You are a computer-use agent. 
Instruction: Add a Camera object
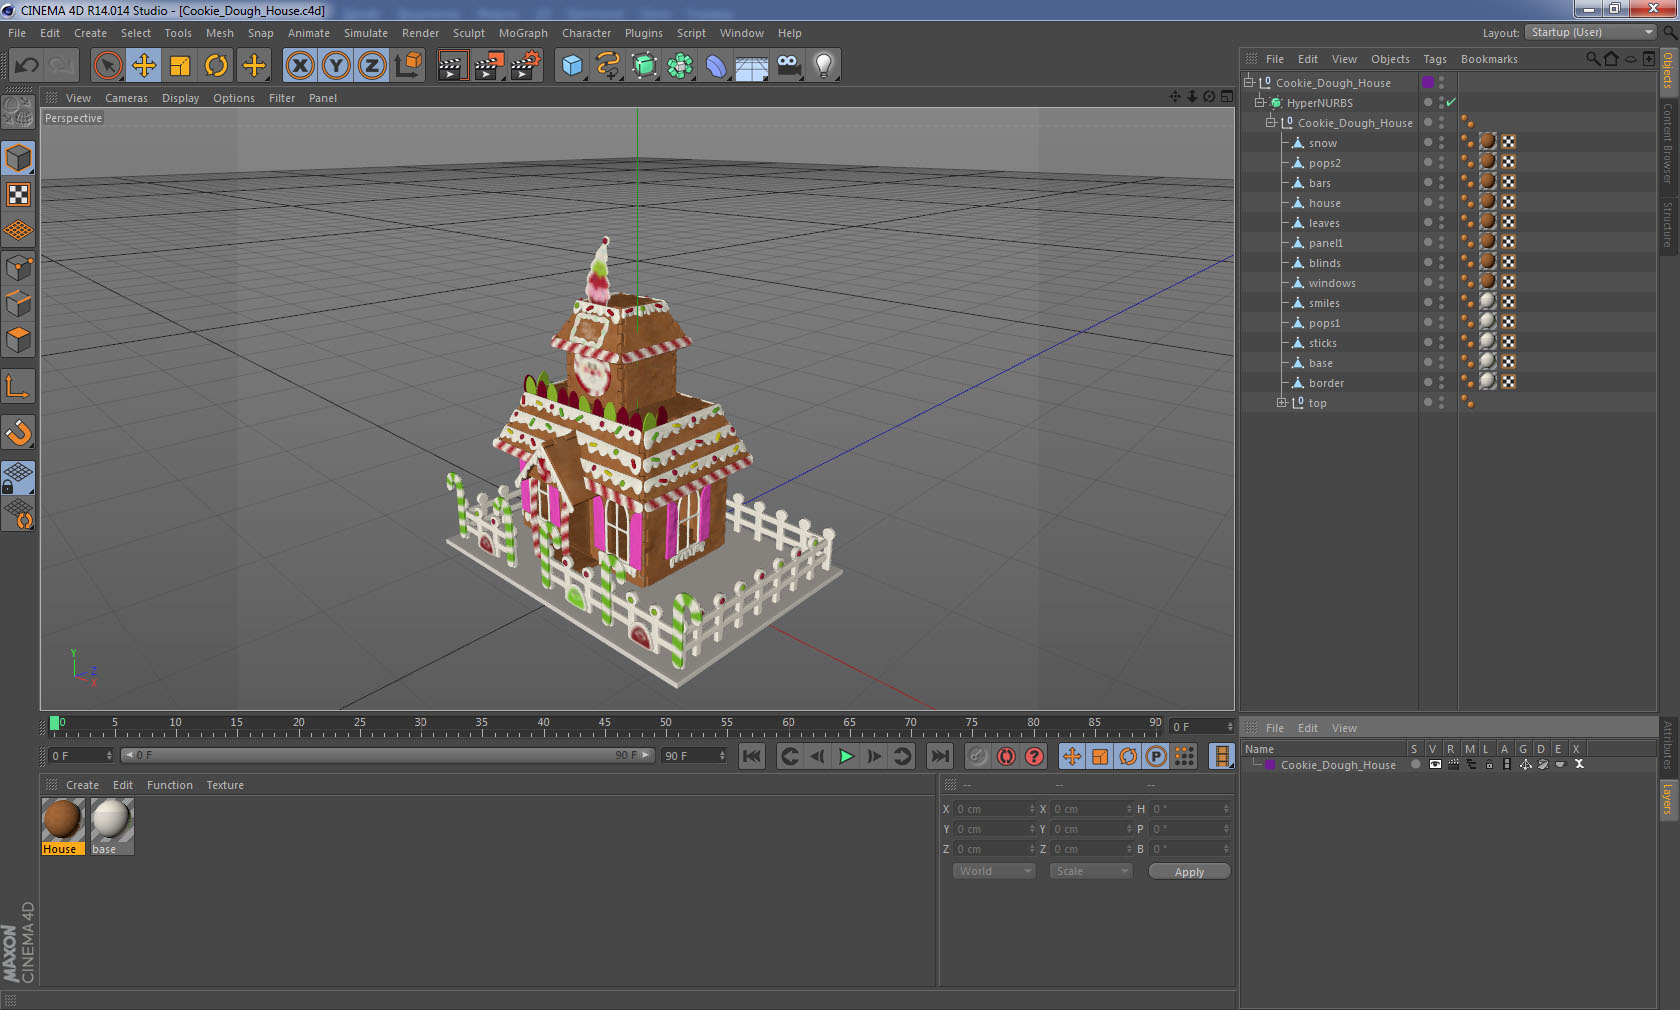tap(788, 66)
